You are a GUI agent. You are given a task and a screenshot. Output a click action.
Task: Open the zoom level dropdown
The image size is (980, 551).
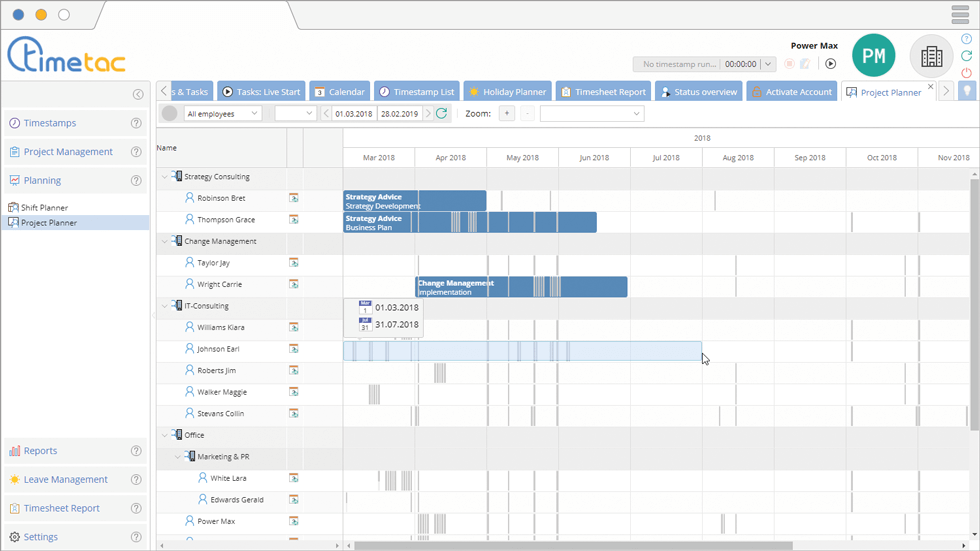(591, 114)
